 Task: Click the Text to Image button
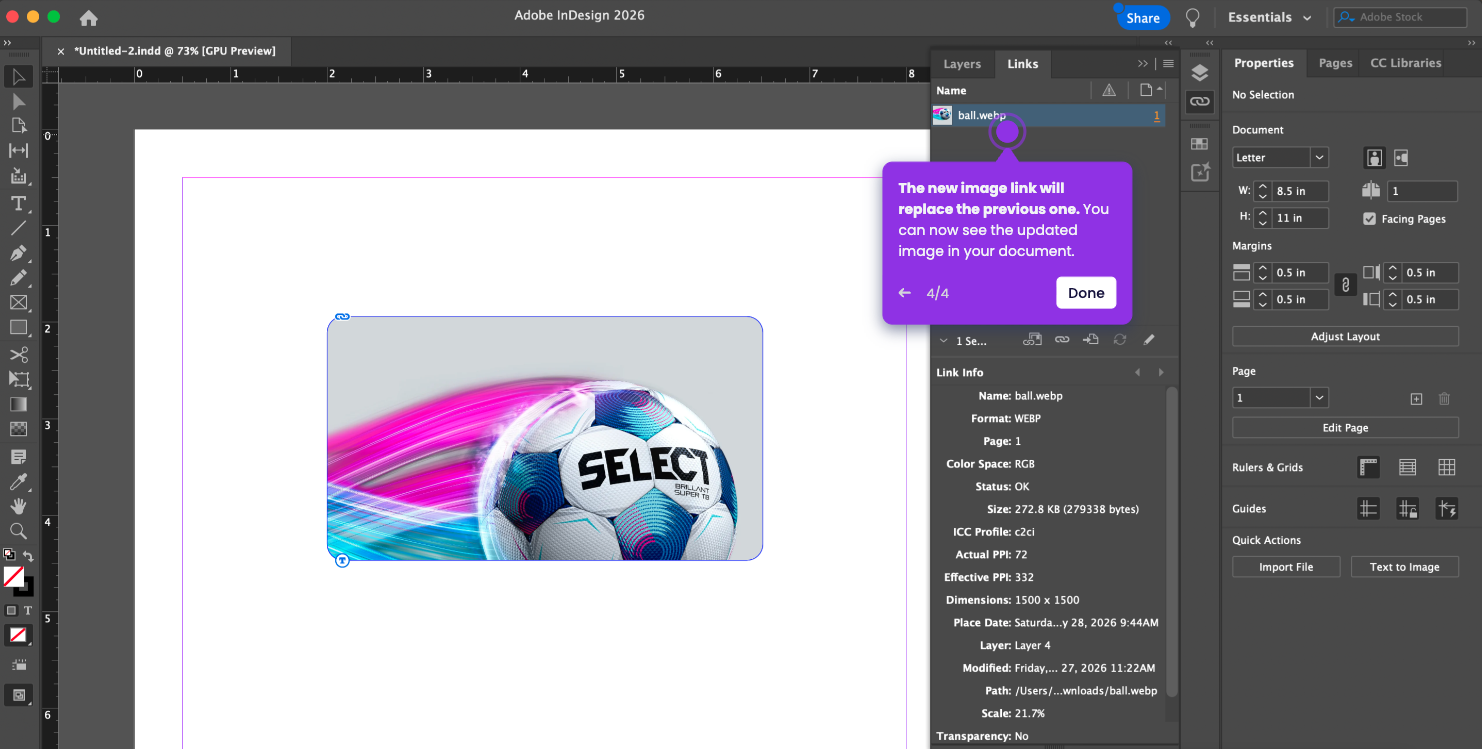(x=1405, y=567)
